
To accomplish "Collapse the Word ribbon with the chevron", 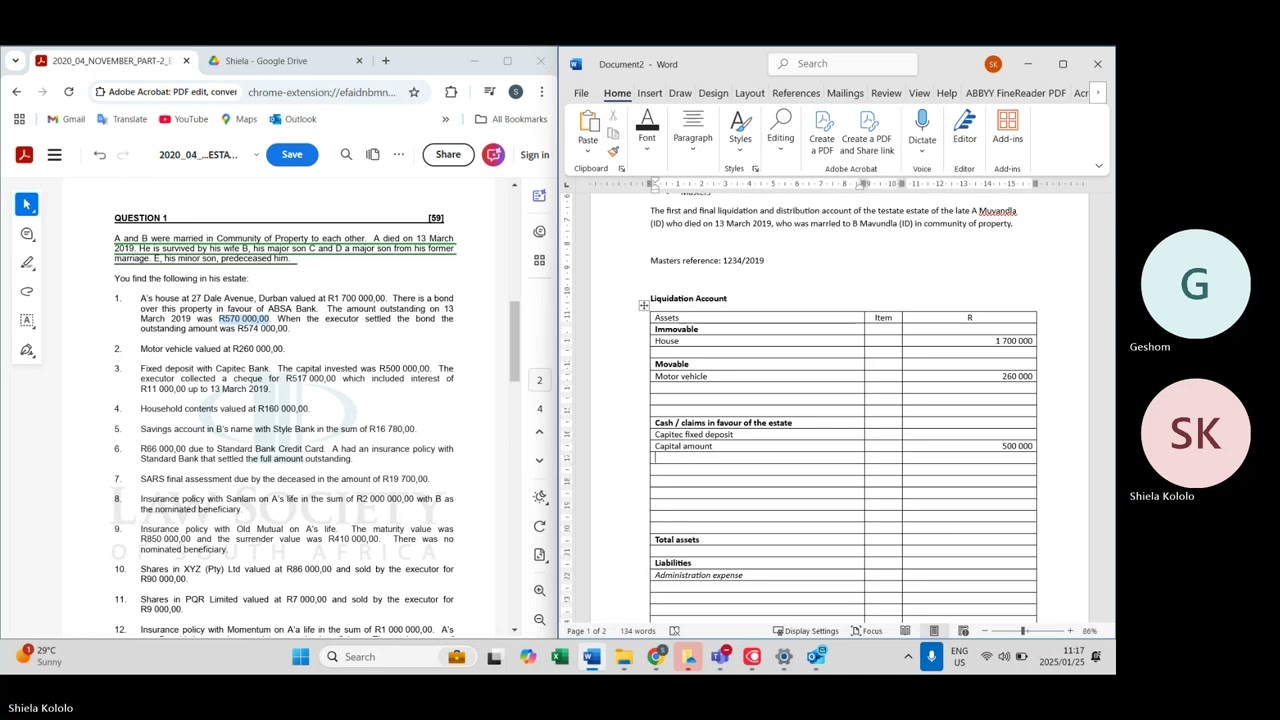I will coord(1098,166).
